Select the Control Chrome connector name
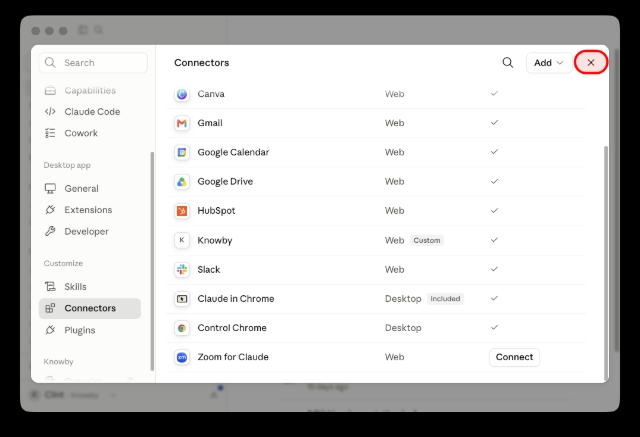The height and width of the screenshot is (437, 640). (x=232, y=328)
